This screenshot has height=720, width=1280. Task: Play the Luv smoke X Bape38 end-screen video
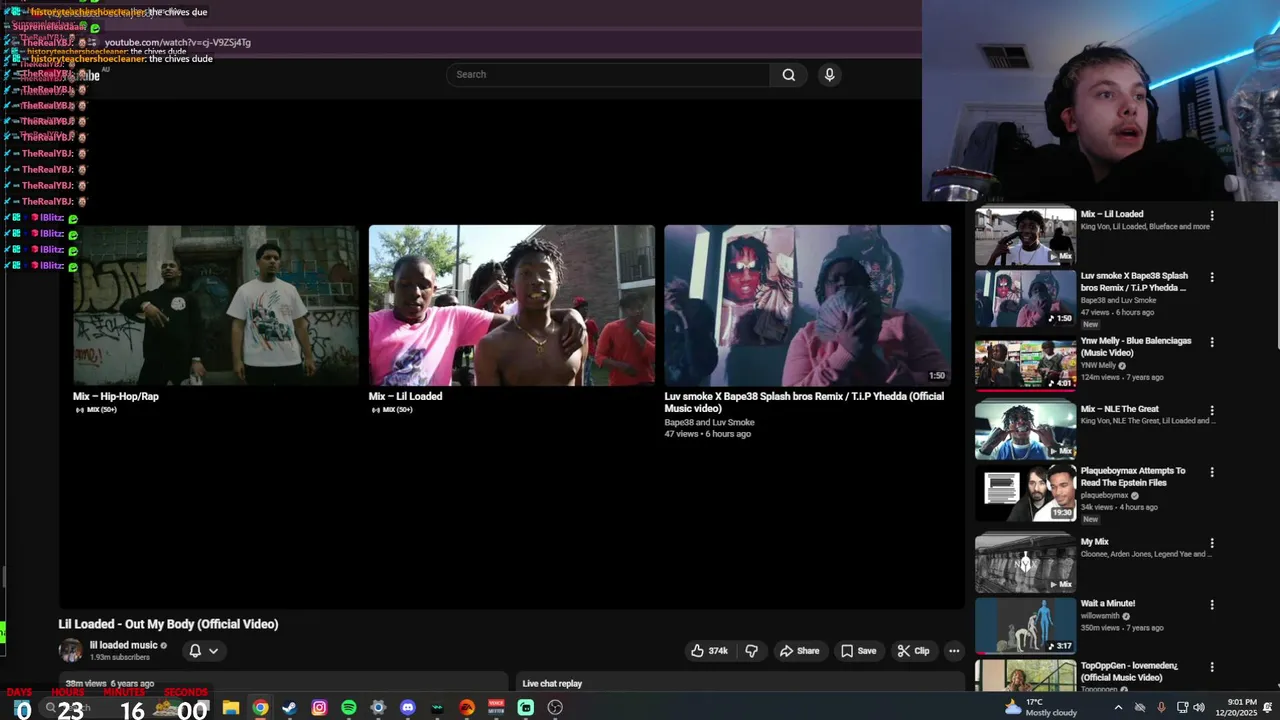point(807,305)
